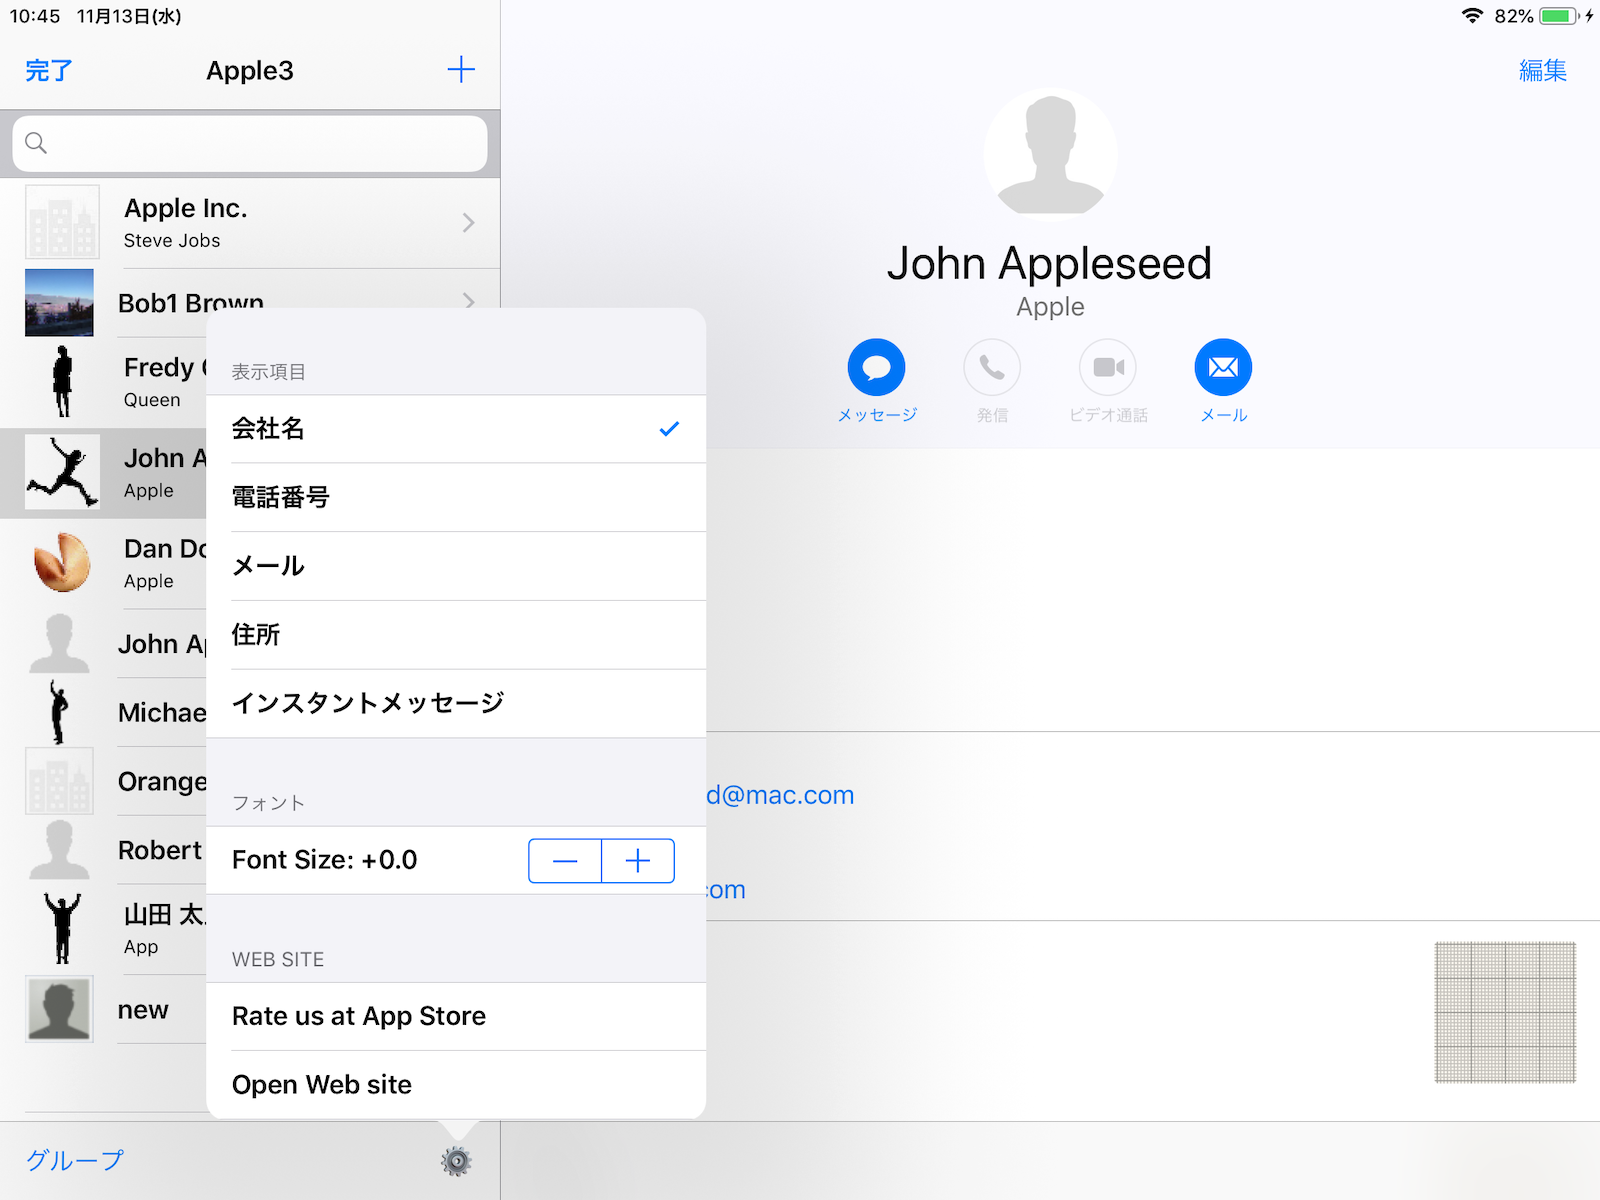Tap Orange contact's building thumbnail
This screenshot has height=1200, width=1600.
click(60, 781)
